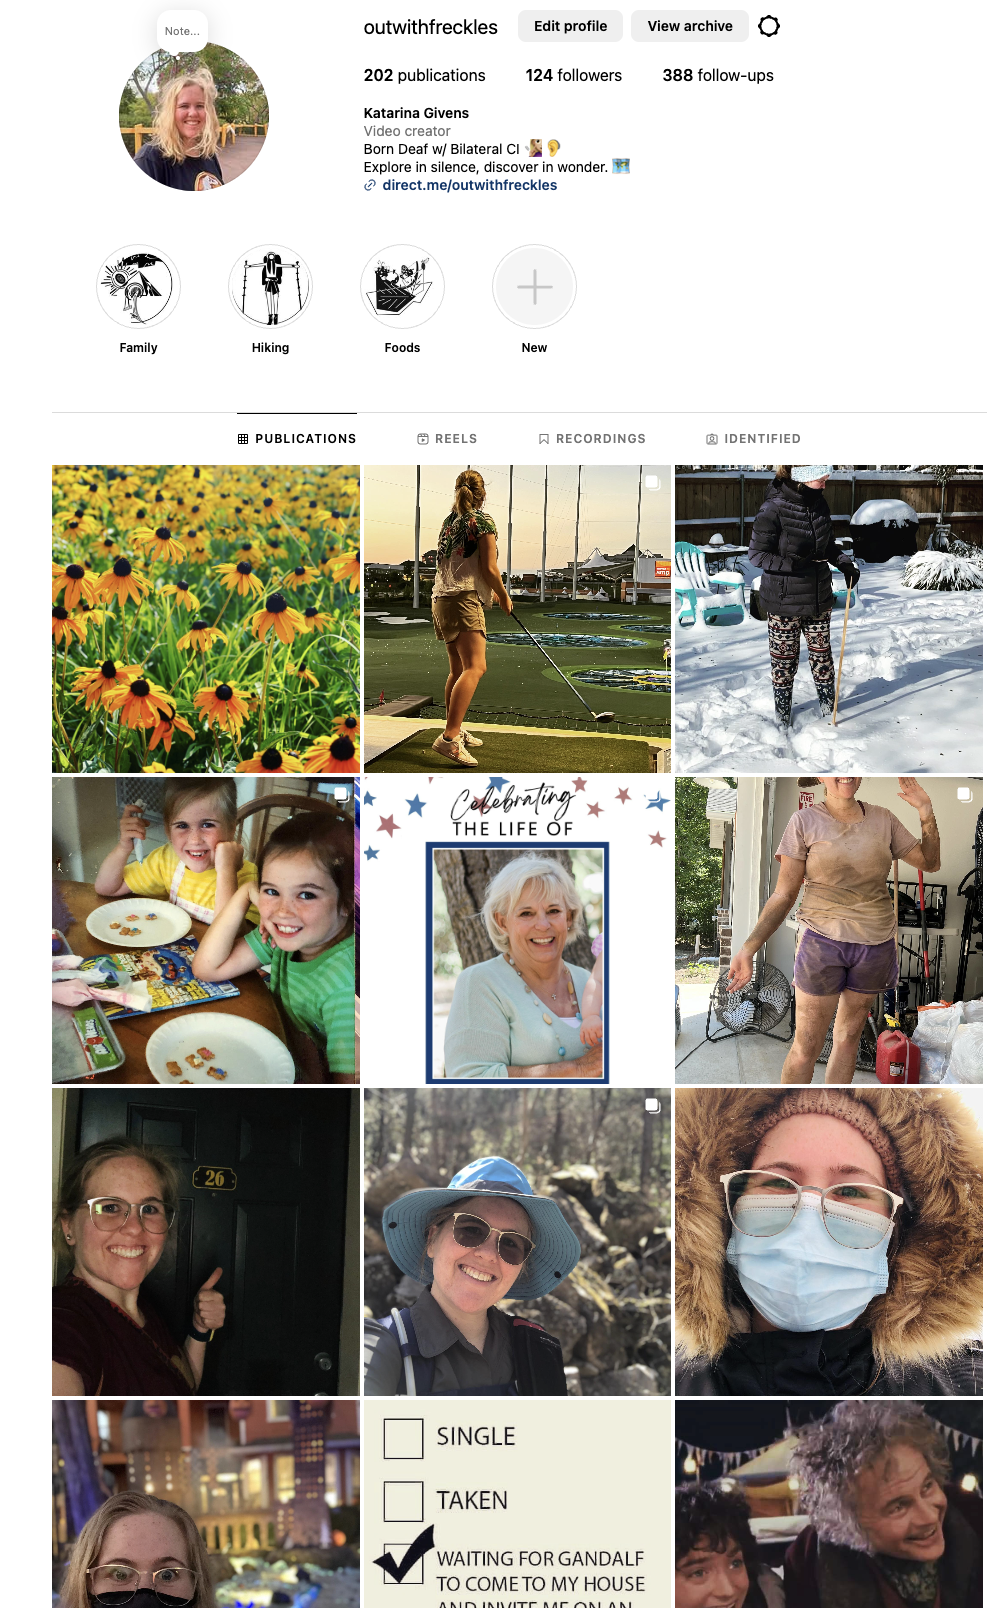
Task: Open the golf driving range post
Action: pyautogui.click(x=517, y=619)
